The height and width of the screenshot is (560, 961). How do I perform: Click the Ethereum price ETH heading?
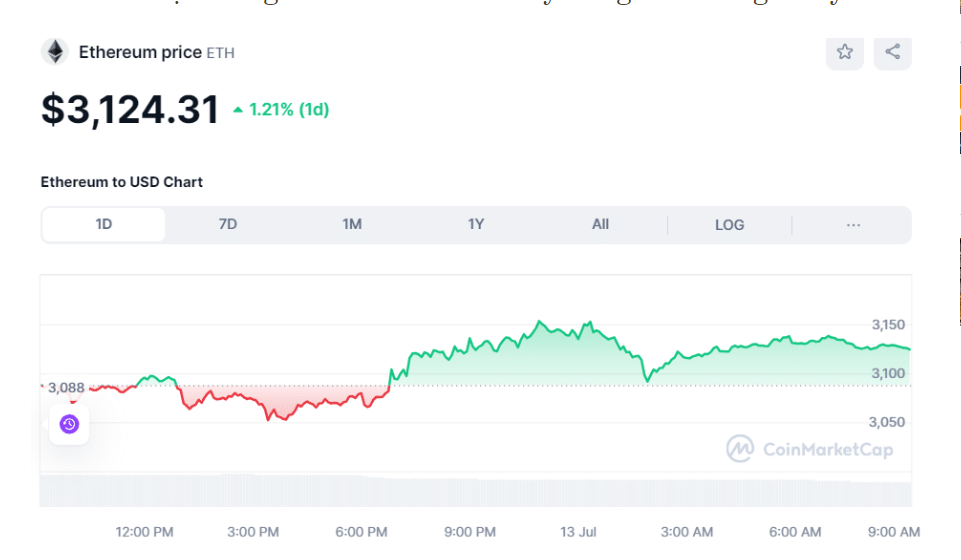tap(156, 53)
